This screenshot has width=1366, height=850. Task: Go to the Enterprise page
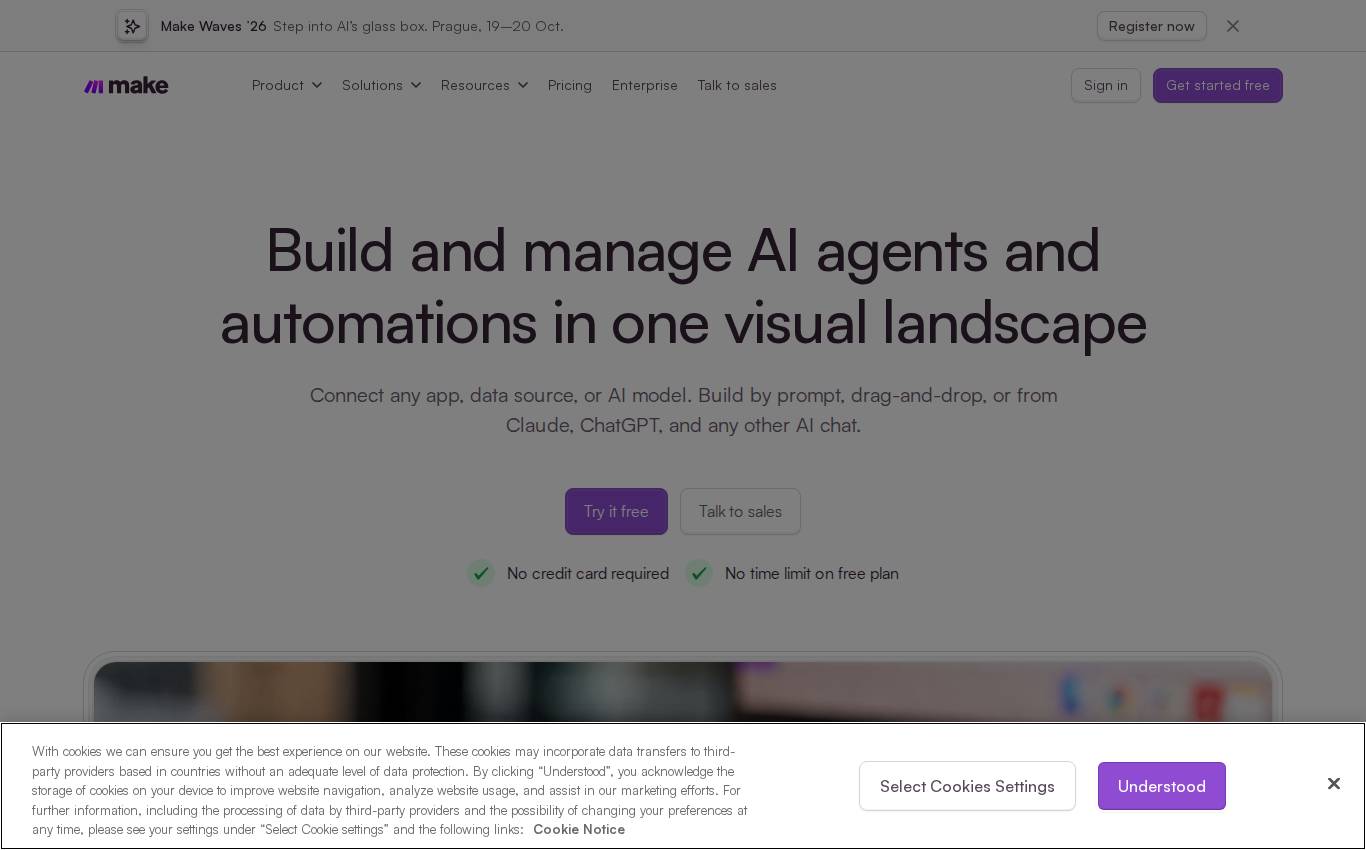[645, 85]
